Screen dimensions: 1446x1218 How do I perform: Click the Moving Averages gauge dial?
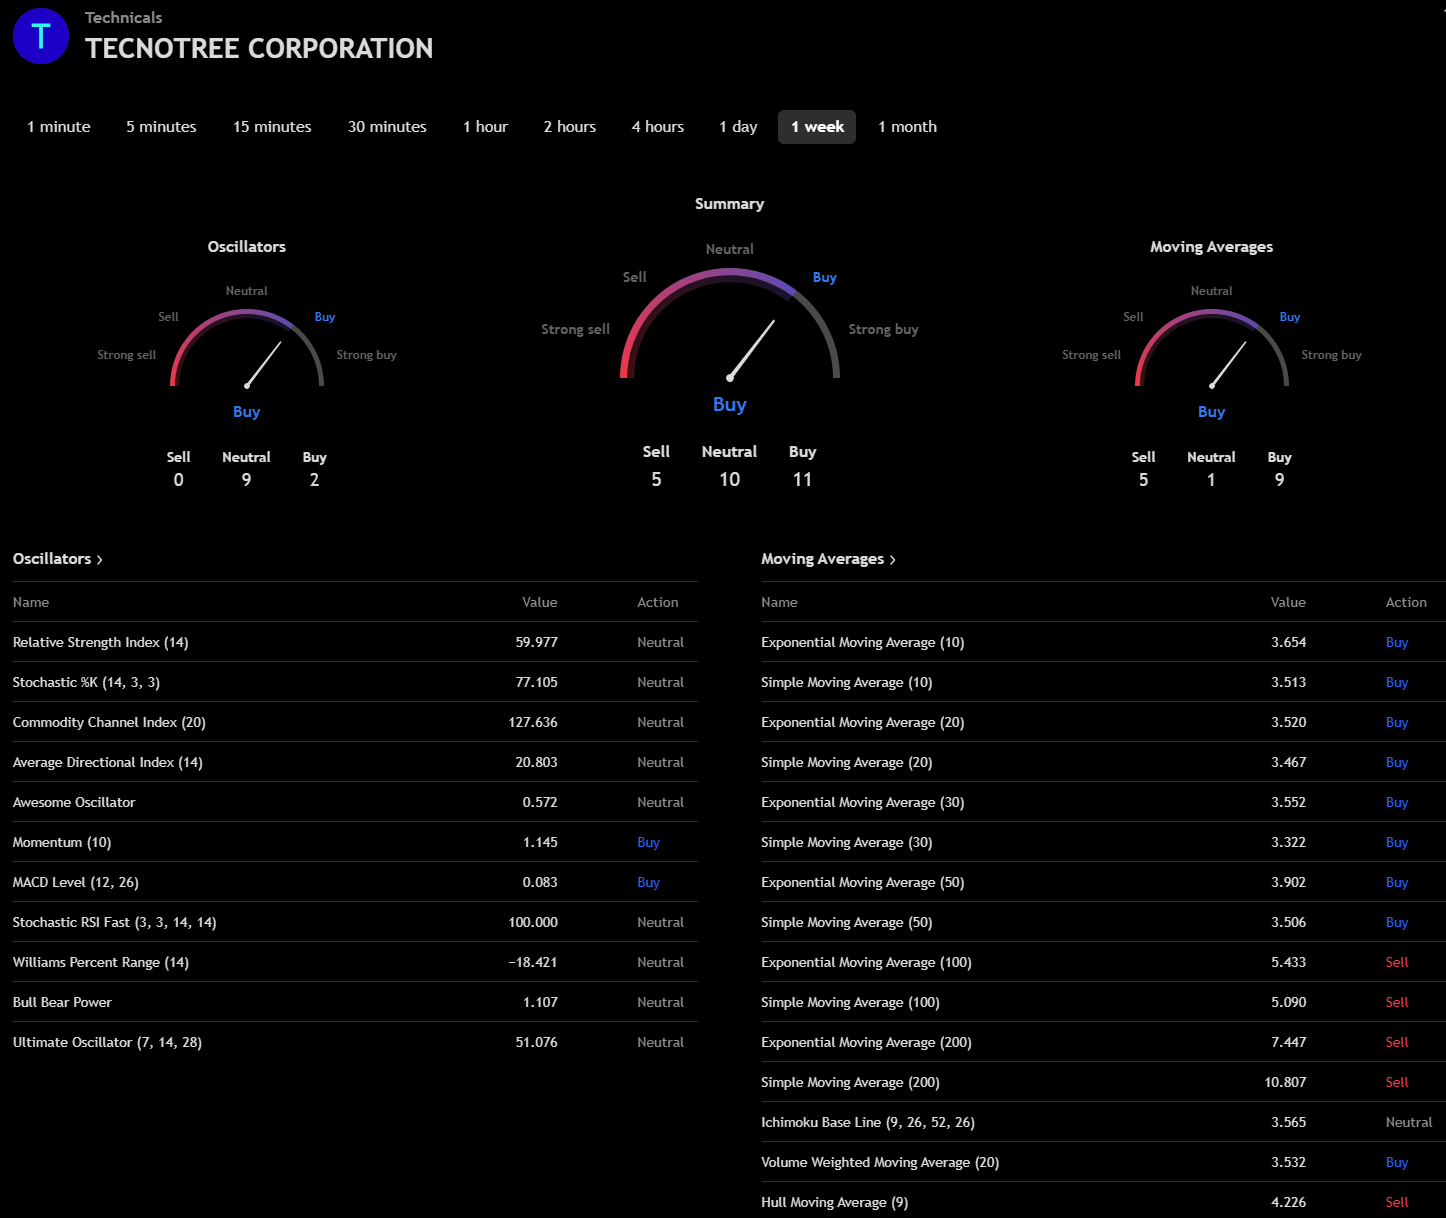[x=1211, y=350]
